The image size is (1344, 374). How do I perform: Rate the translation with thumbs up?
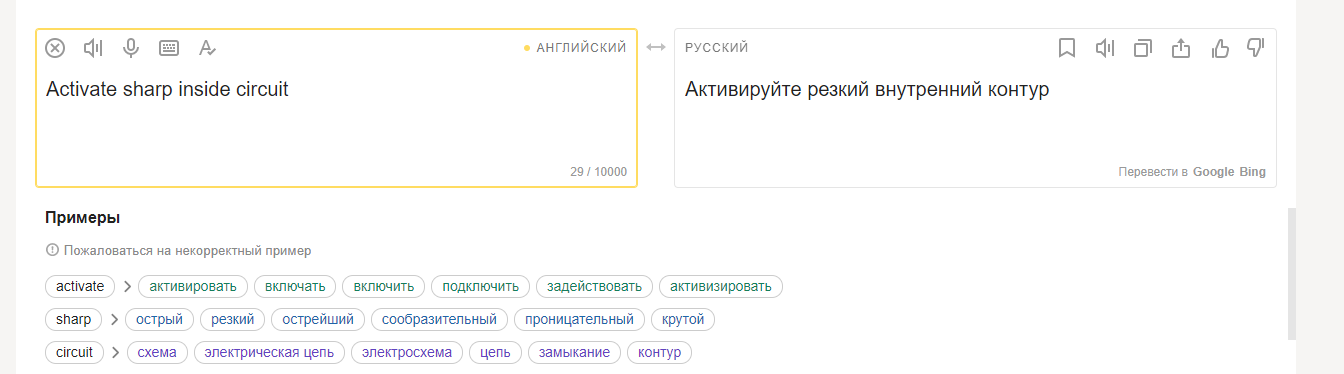click(x=1219, y=47)
